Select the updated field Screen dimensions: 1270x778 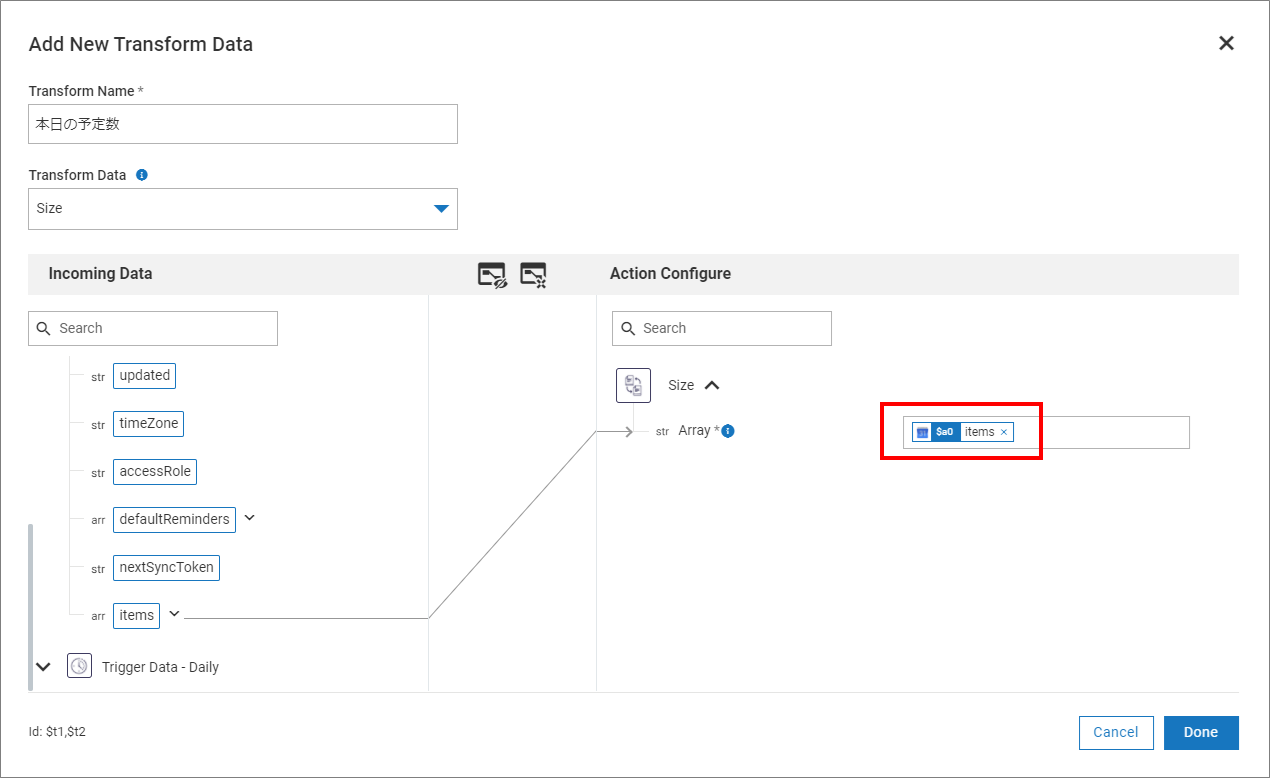[145, 376]
